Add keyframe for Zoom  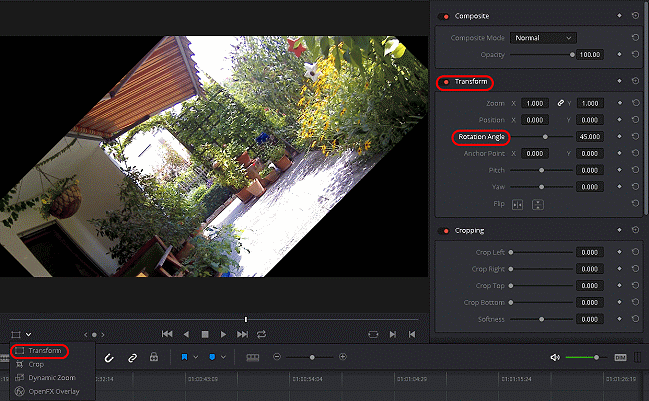click(620, 103)
